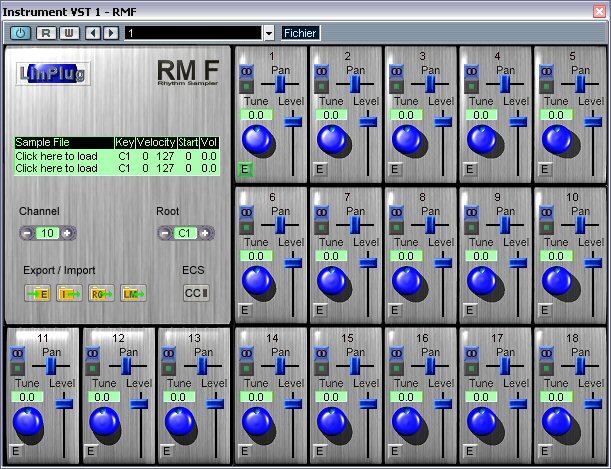The height and width of the screenshot is (469, 611).
Task: Click the preset name field showing 1
Action: pyautogui.click(x=193, y=33)
